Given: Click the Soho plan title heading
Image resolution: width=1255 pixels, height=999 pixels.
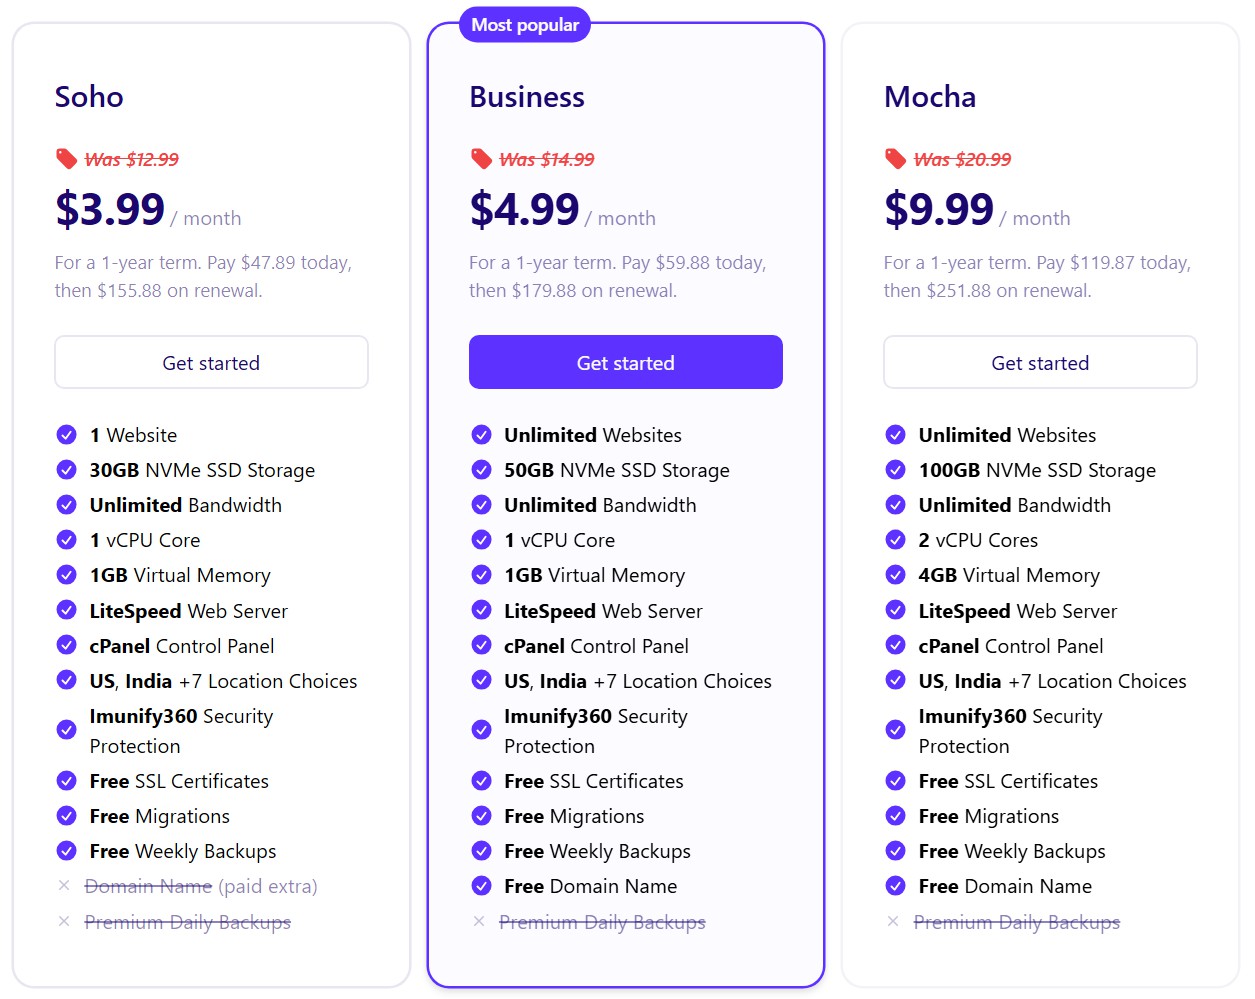Looking at the screenshot, I should point(89,97).
